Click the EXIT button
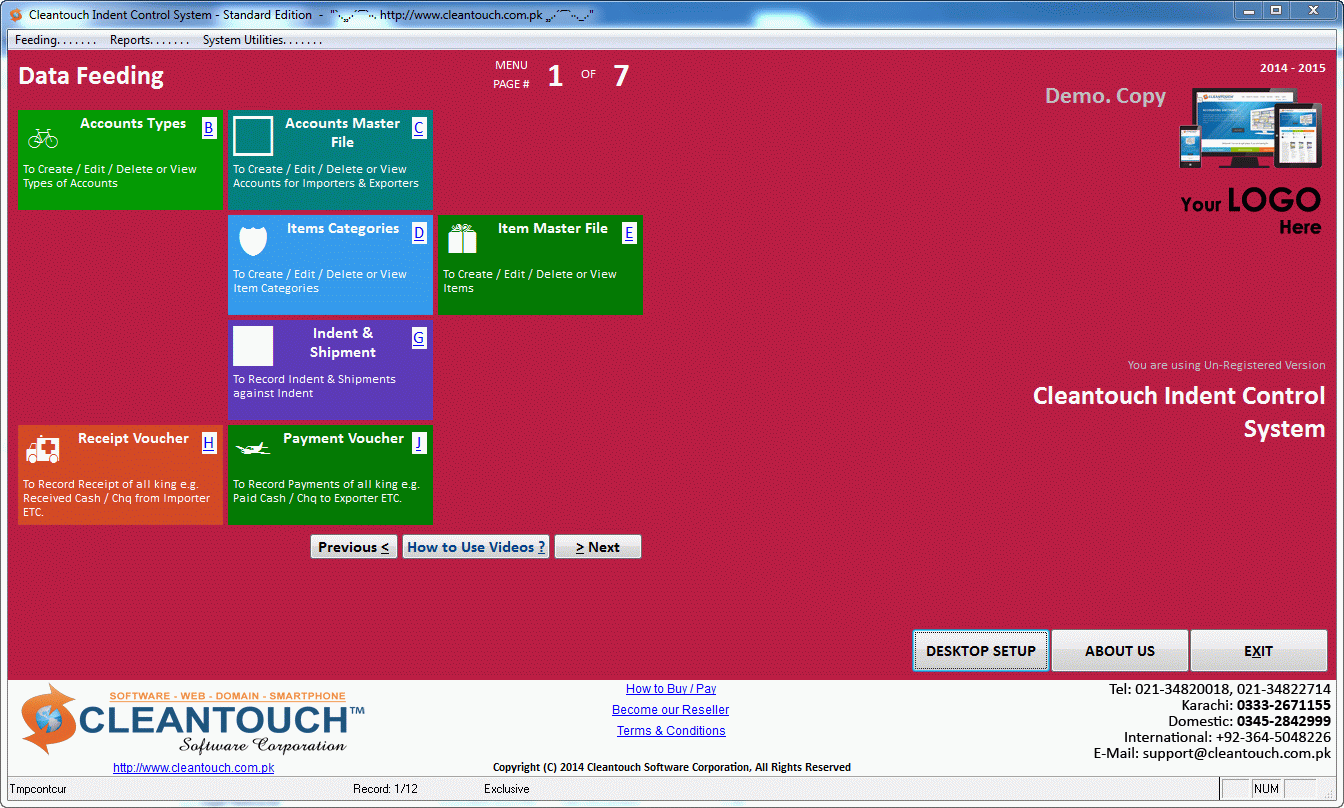Image resolution: width=1344 pixels, height=808 pixels. pyautogui.click(x=1259, y=650)
